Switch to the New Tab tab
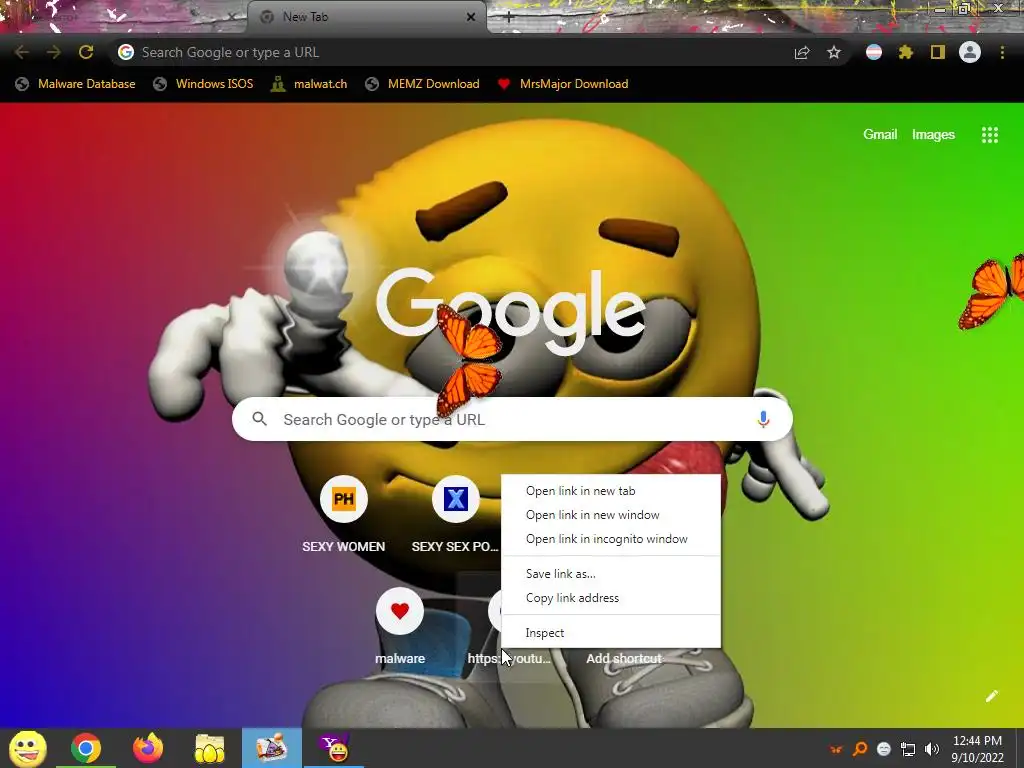This screenshot has height=768, width=1024. (x=367, y=17)
